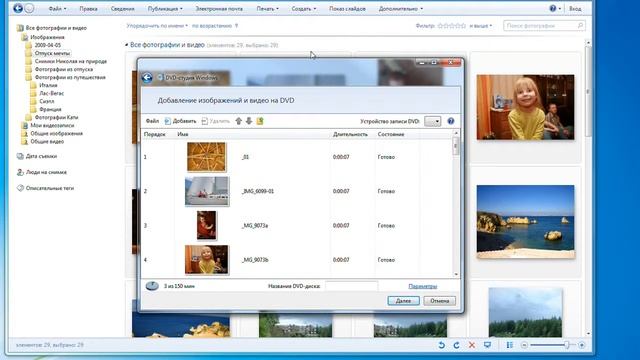
Task: Click Электронная почта
Action: point(219,9)
